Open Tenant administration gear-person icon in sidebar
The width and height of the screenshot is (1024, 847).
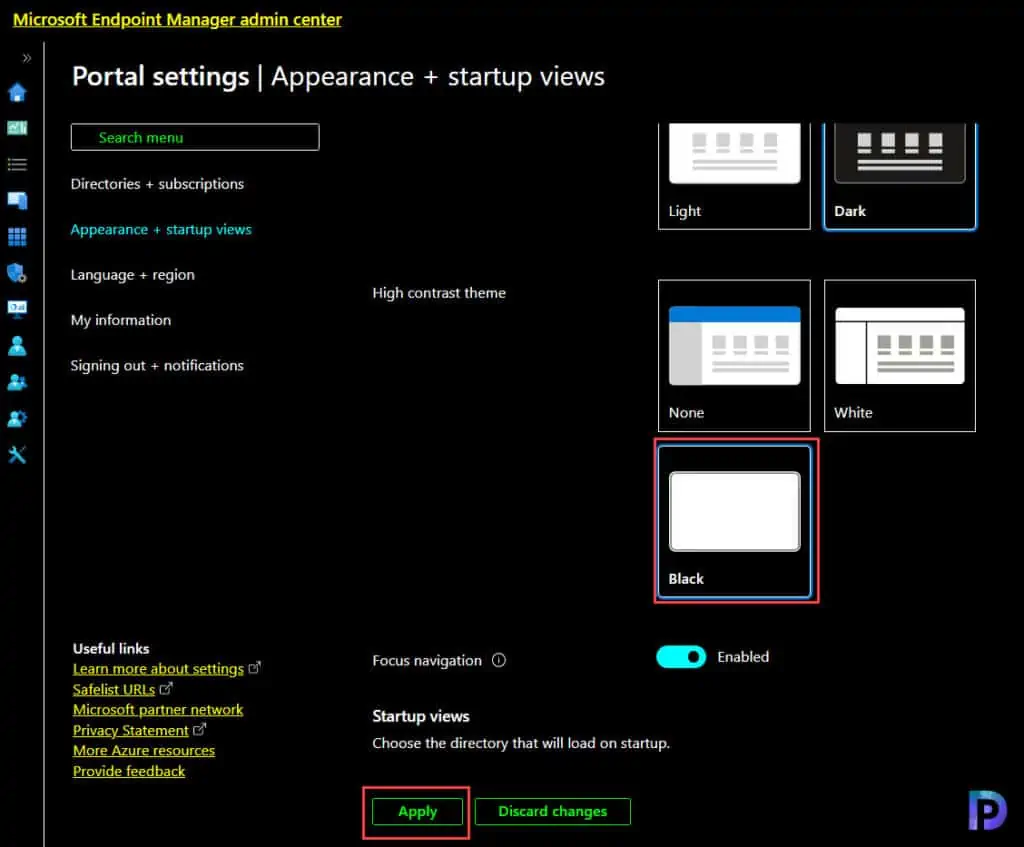17,418
